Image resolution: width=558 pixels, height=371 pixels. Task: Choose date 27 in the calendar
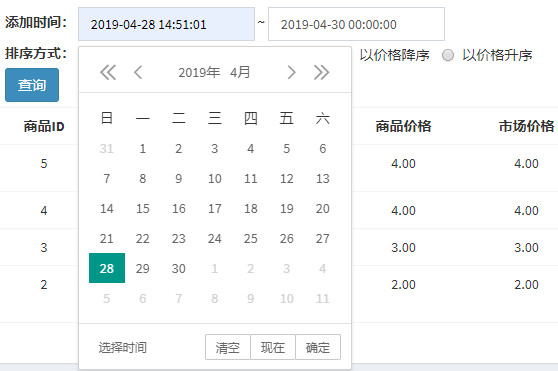323,238
